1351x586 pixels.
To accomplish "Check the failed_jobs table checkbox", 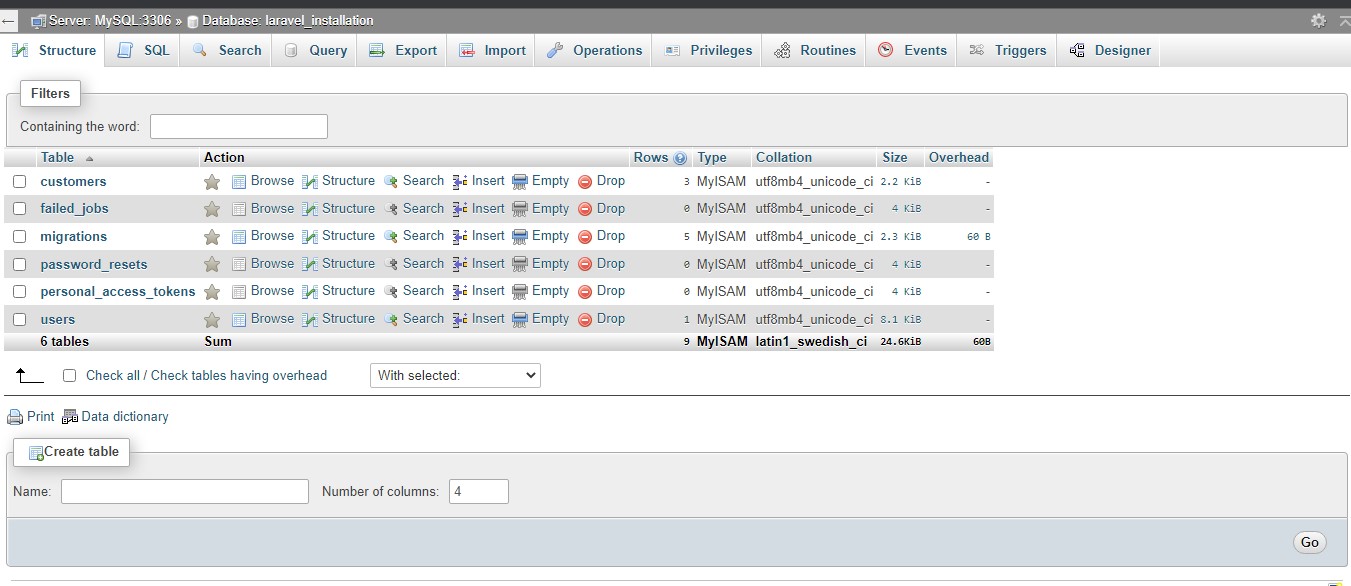I will click(19, 209).
